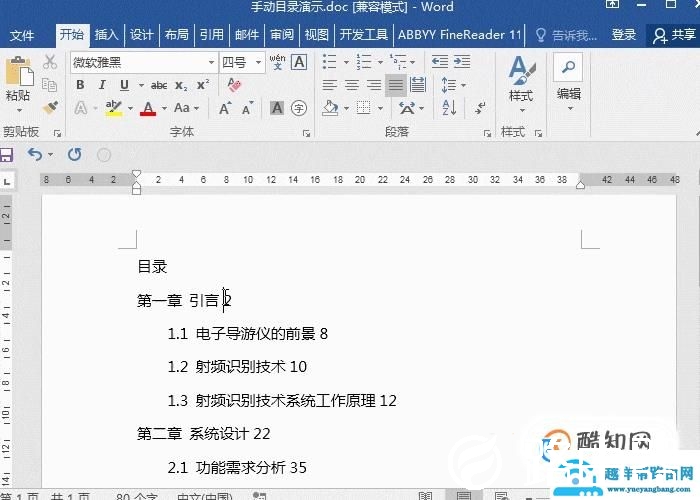The height and width of the screenshot is (500, 700).
Task: Open text effects outline A
Action: pyautogui.click(x=81, y=108)
